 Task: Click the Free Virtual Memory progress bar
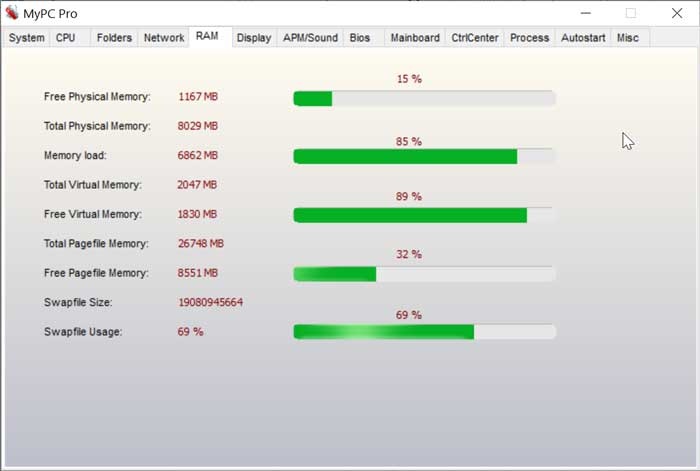pos(424,215)
